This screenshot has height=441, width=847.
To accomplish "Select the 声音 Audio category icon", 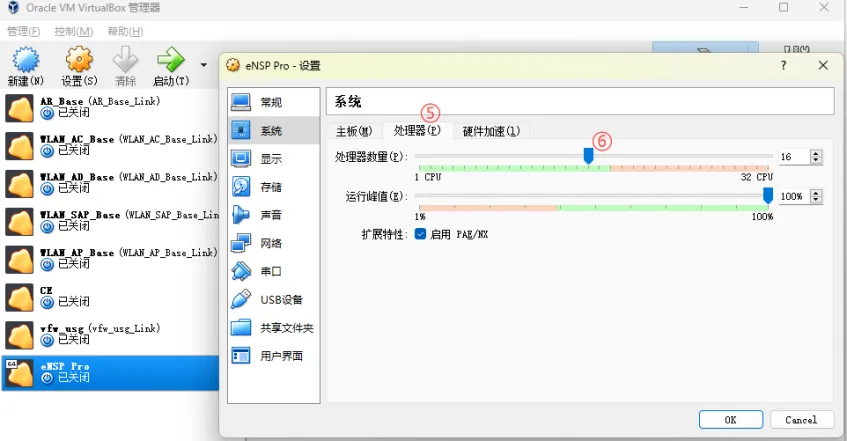I will pos(241,215).
